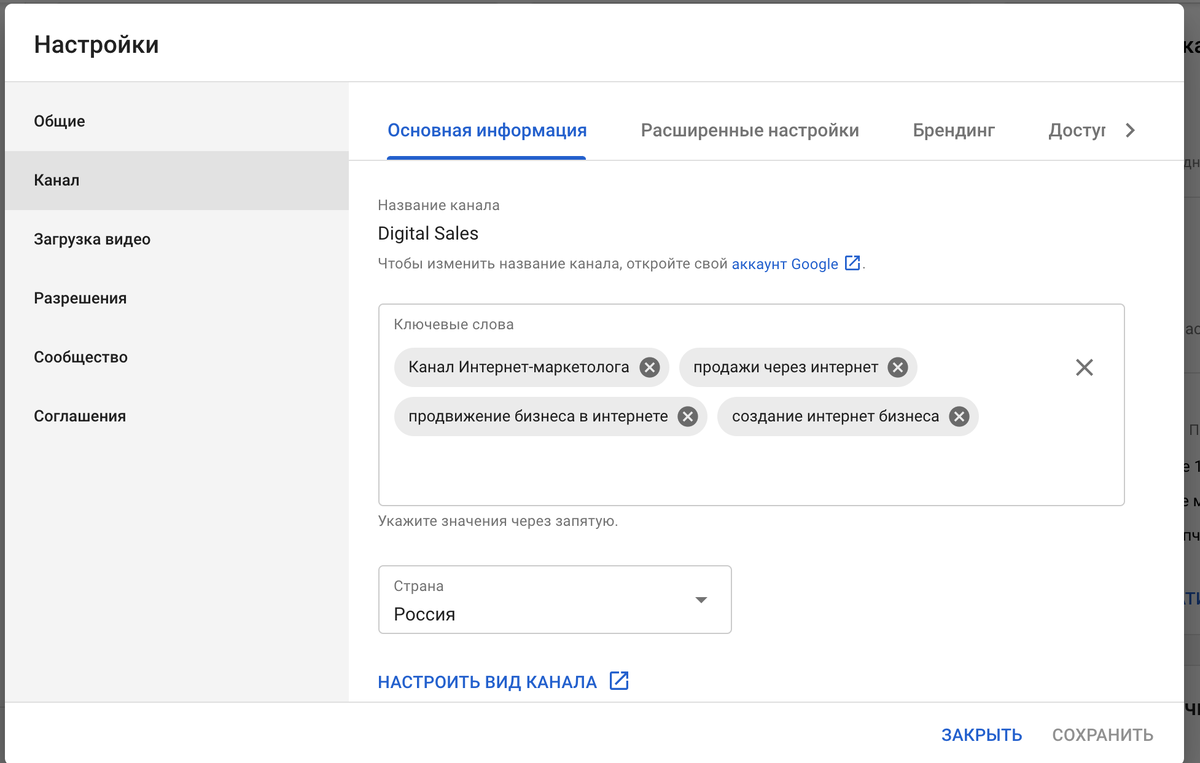This screenshot has height=763, width=1200.
Task: Remove the 'Канал Интернет-маркетолога' keyword chip
Action: (650, 367)
